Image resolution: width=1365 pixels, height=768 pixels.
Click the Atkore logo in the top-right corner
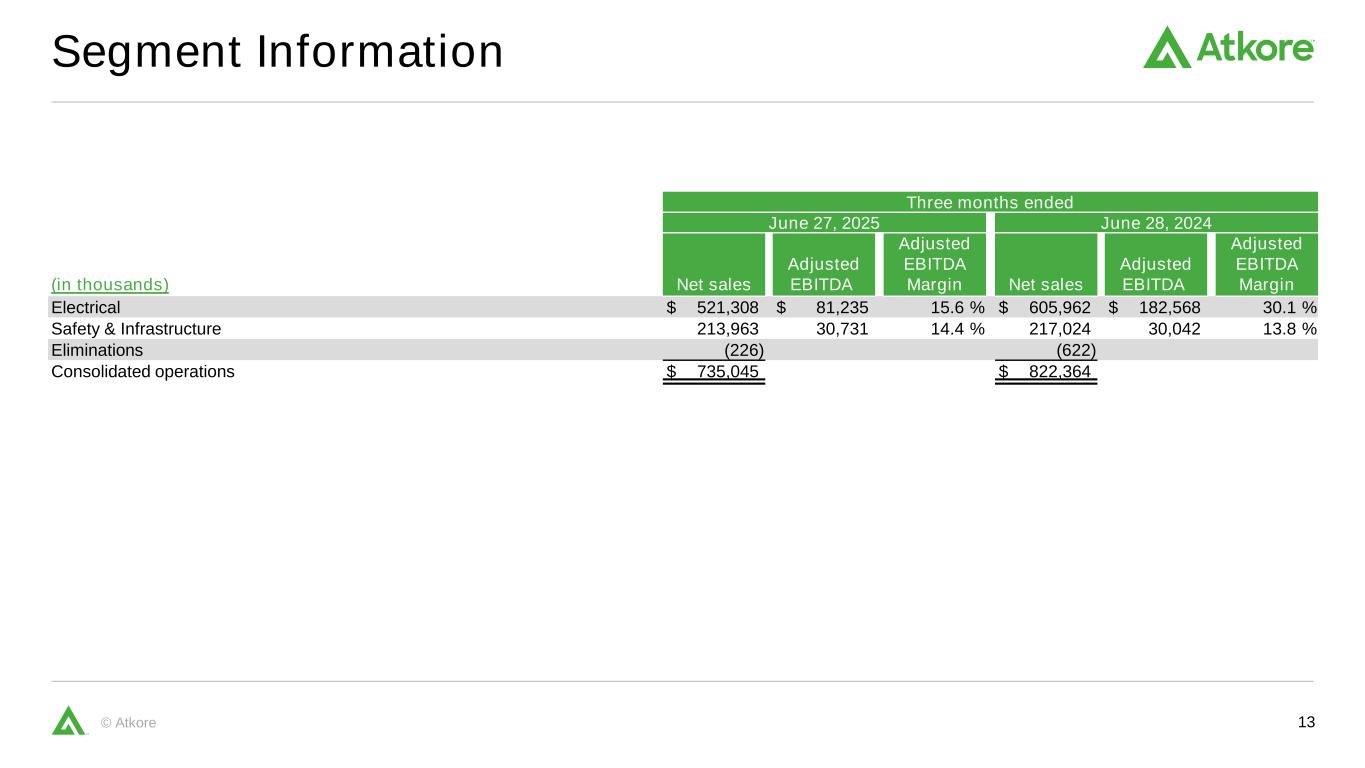click(x=1228, y=47)
